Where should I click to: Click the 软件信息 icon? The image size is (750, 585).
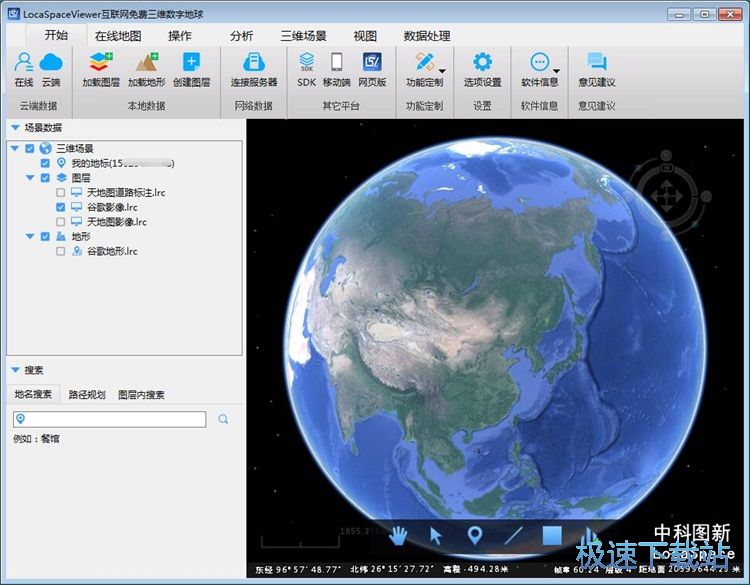tap(540, 62)
